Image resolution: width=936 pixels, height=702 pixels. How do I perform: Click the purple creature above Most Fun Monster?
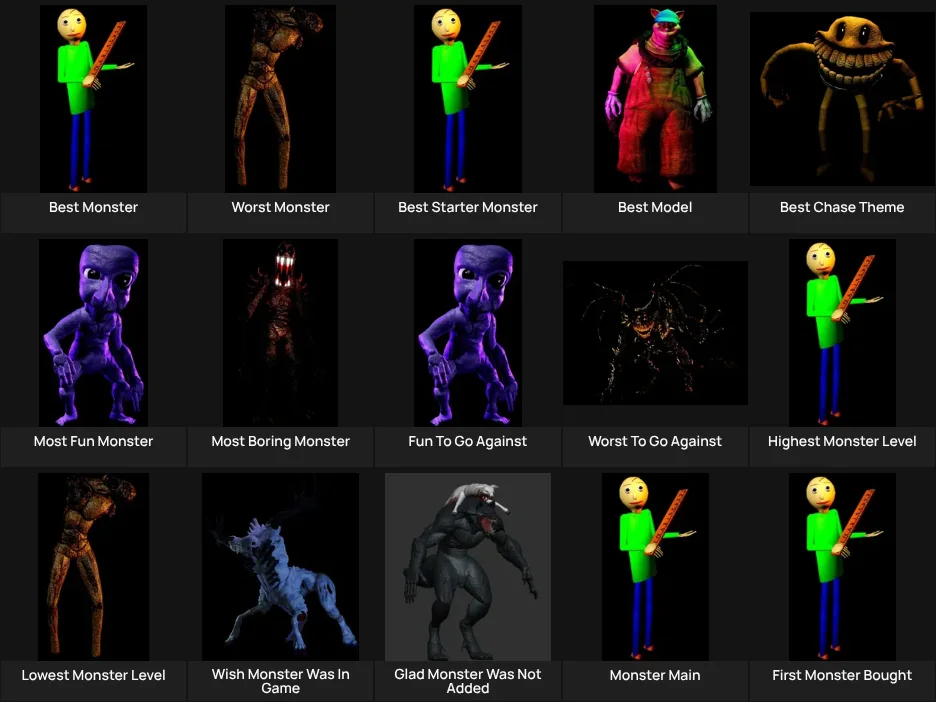click(93, 332)
